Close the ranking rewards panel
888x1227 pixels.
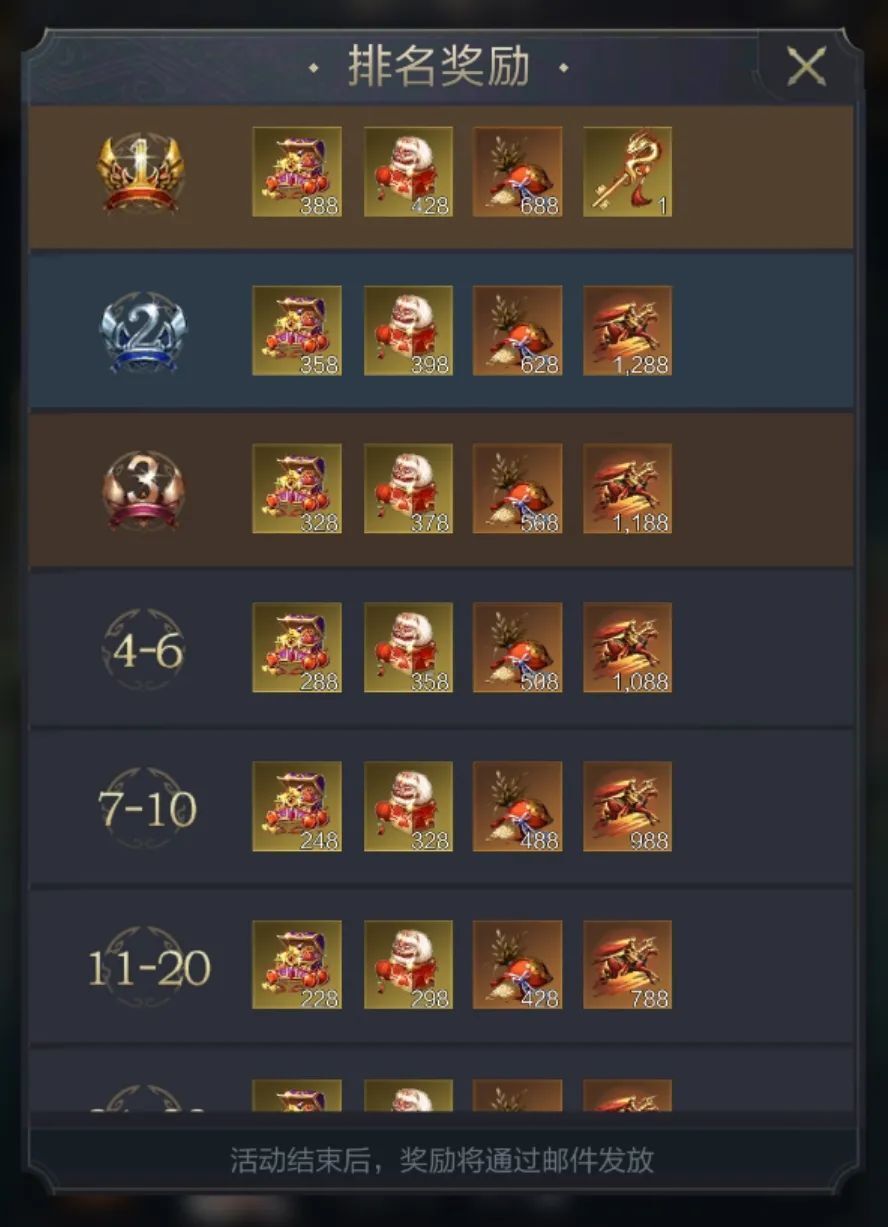point(806,67)
